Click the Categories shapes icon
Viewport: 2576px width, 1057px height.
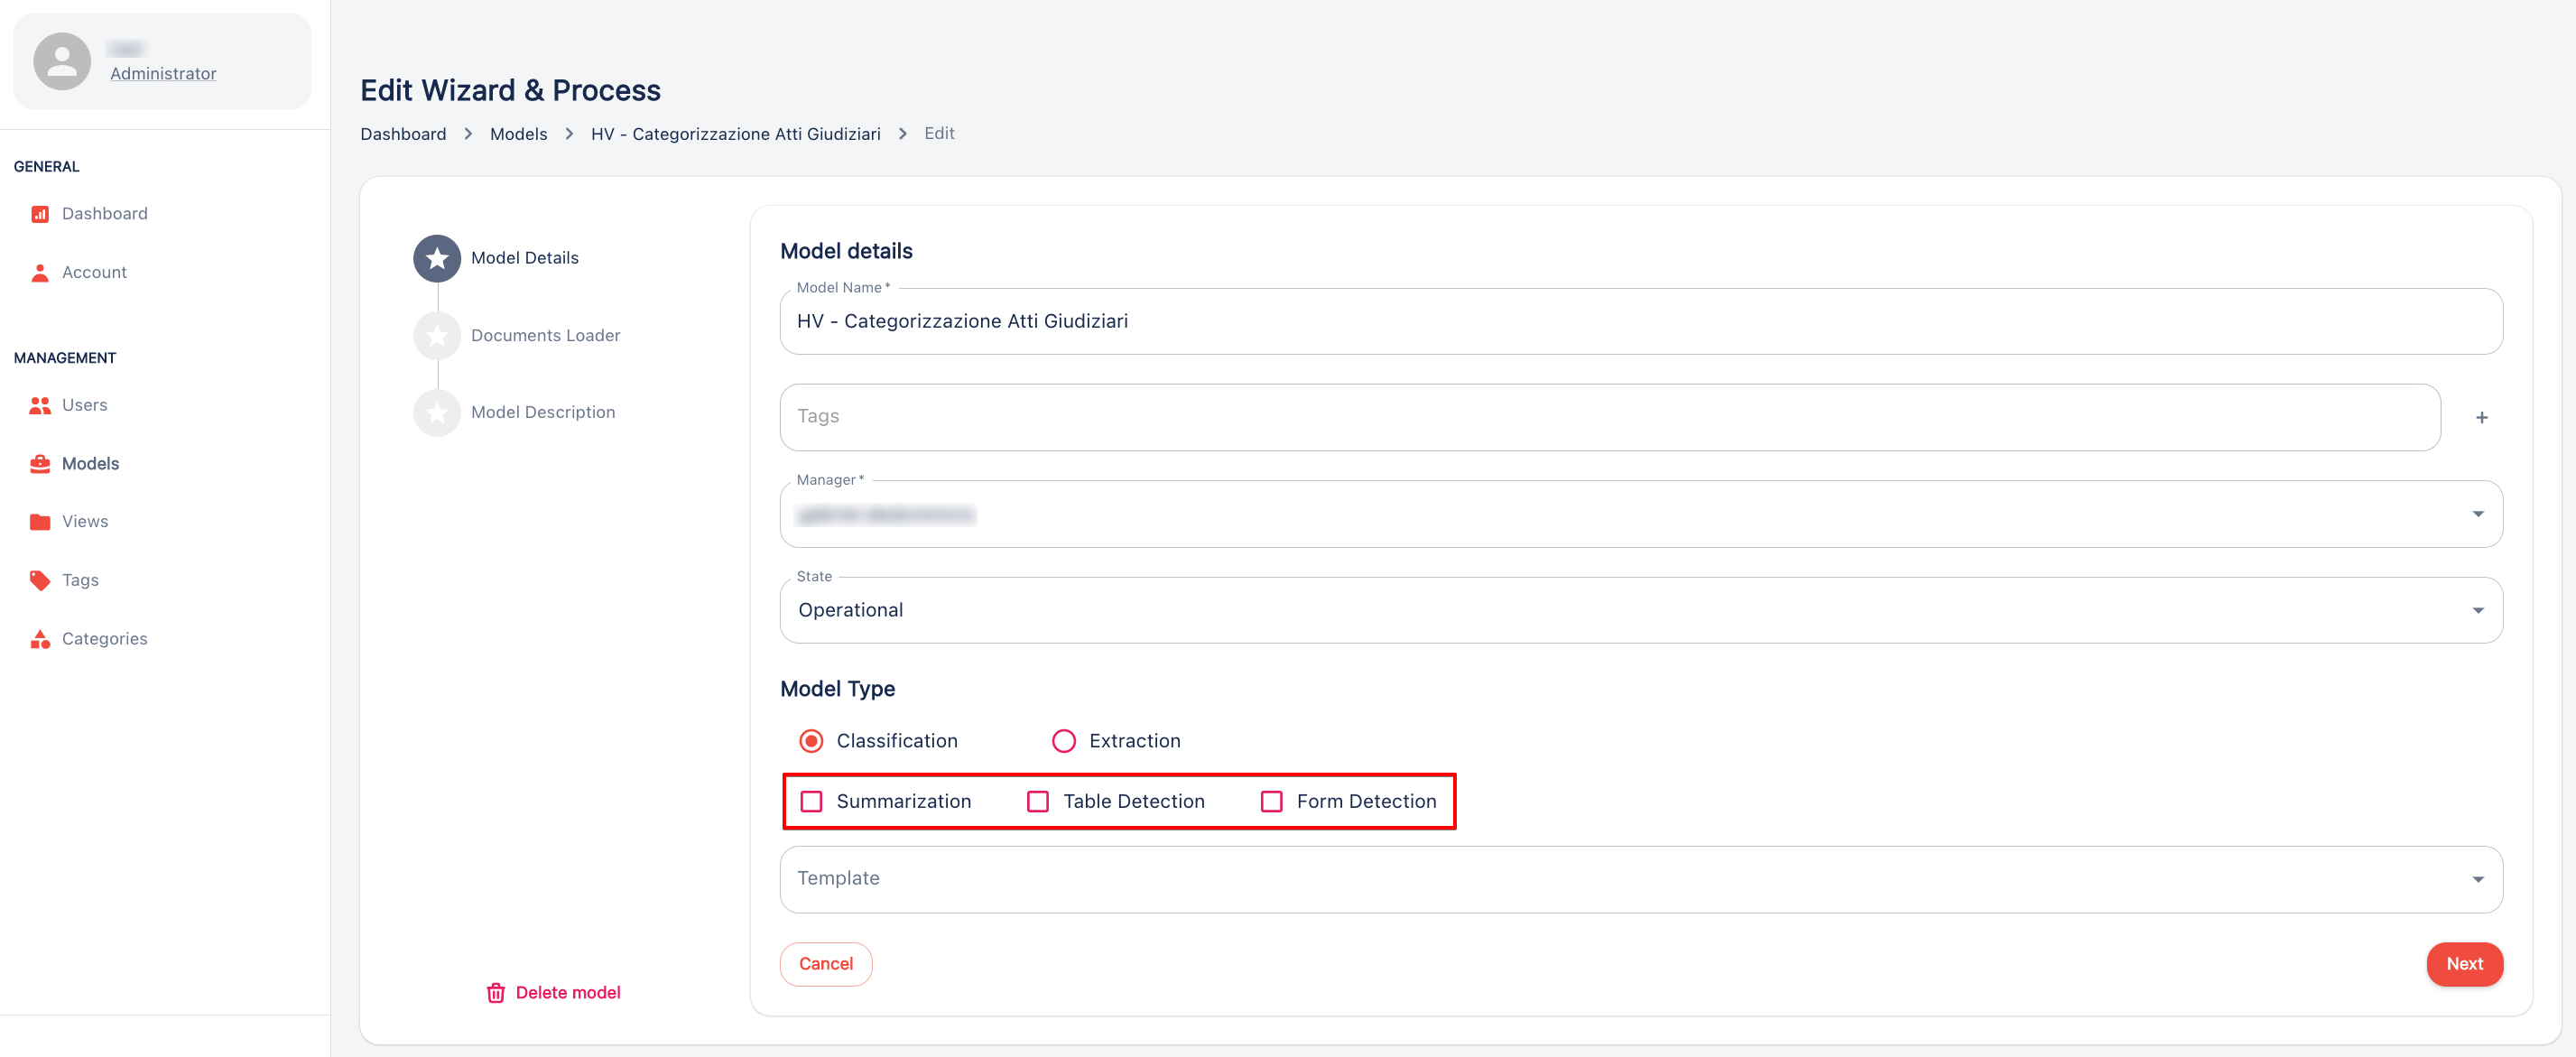(x=40, y=639)
